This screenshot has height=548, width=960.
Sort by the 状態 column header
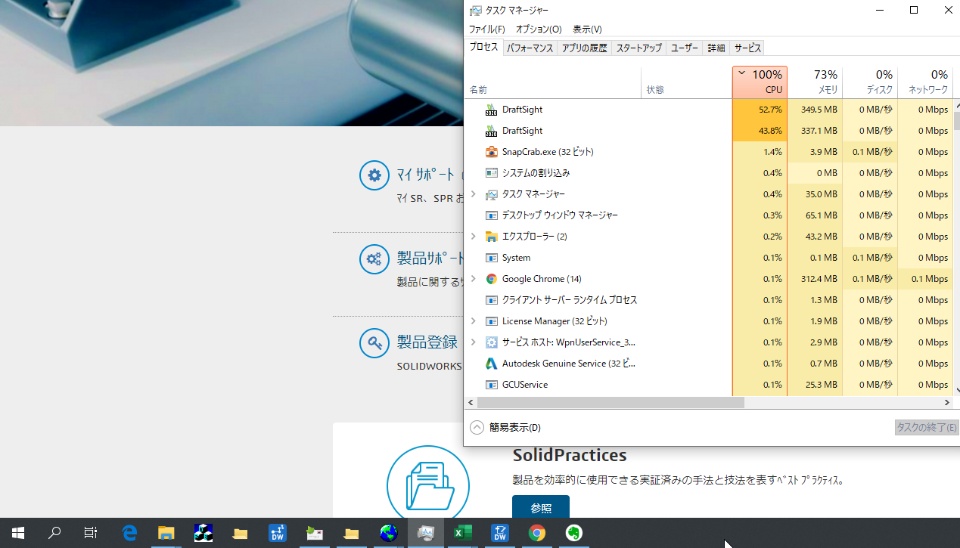tap(686, 82)
